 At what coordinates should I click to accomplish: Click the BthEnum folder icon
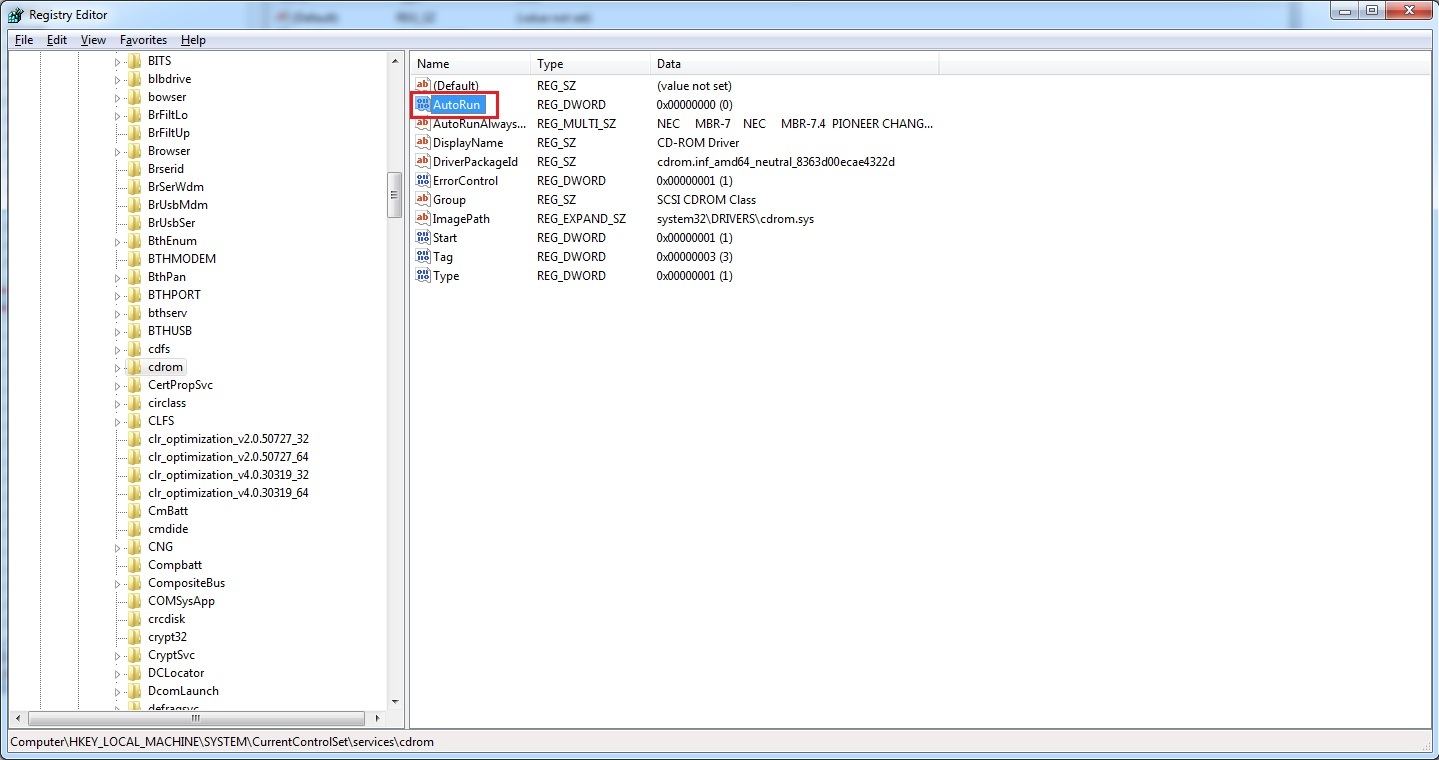pyautogui.click(x=135, y=241)
